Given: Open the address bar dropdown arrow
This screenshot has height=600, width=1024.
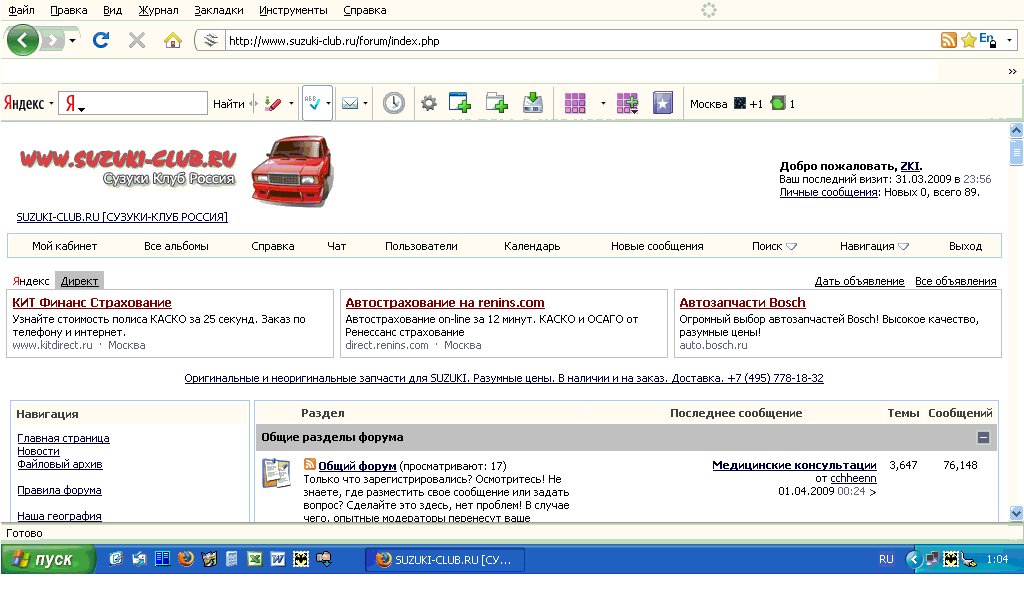Looking at the screenshot, I should (x=1010, y=40).
